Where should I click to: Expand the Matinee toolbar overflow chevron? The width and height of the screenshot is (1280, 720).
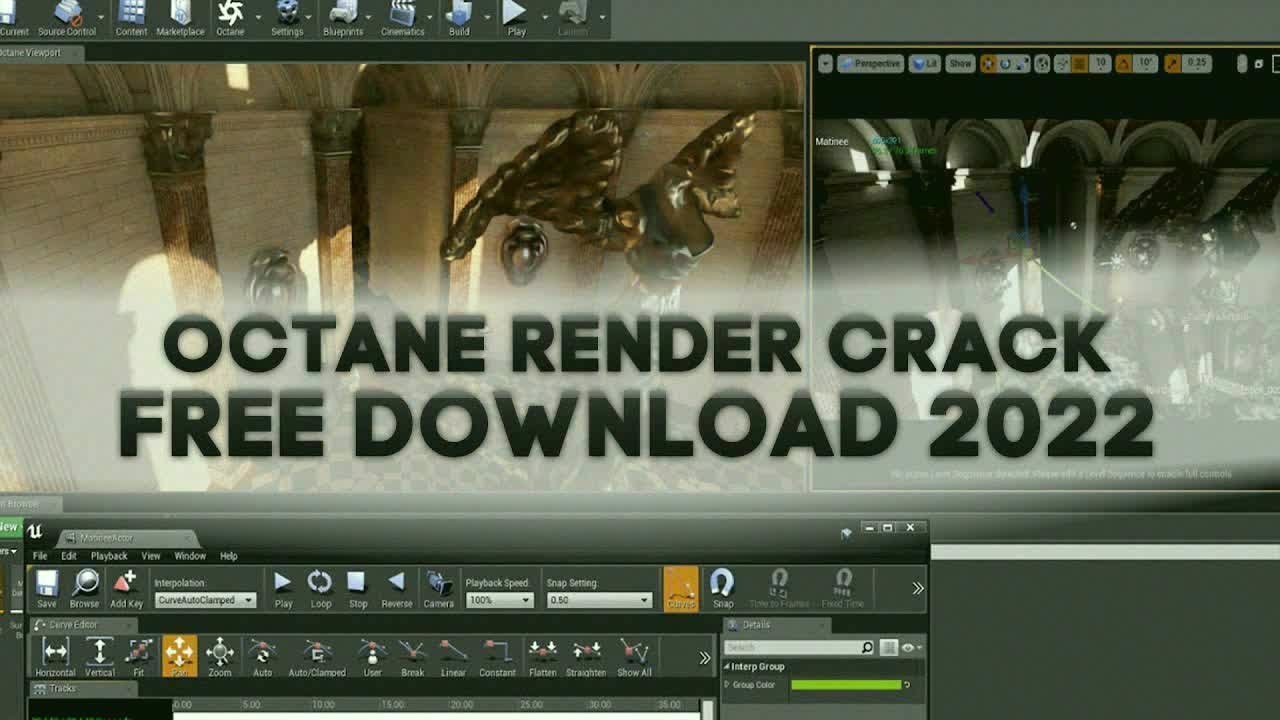pyautogui.click(x=918, y=588)
